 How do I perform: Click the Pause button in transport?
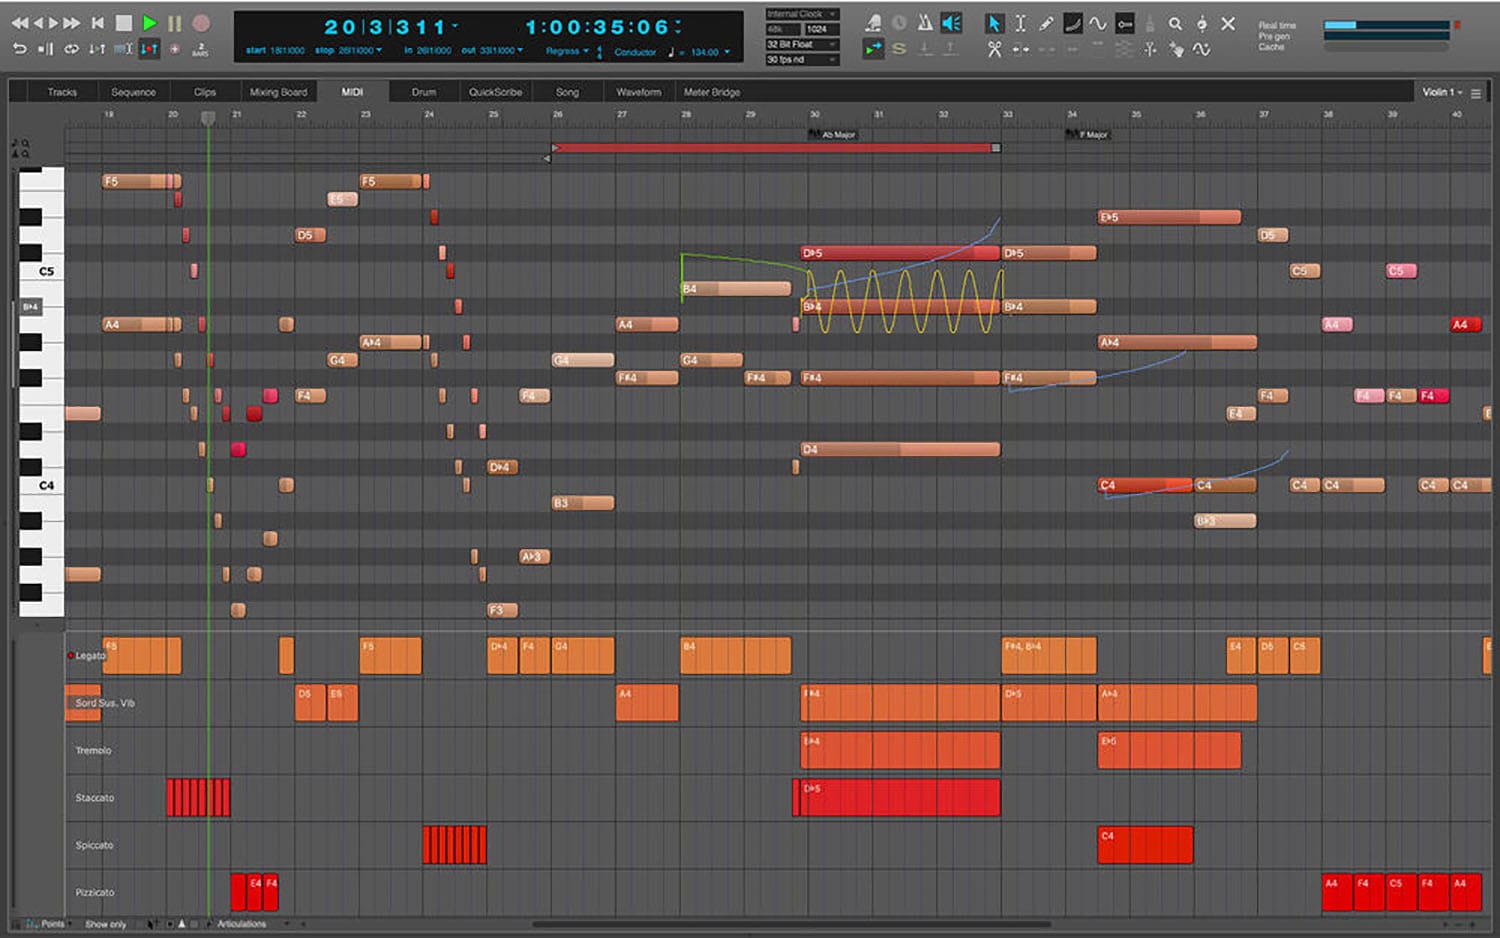point(175,23)
